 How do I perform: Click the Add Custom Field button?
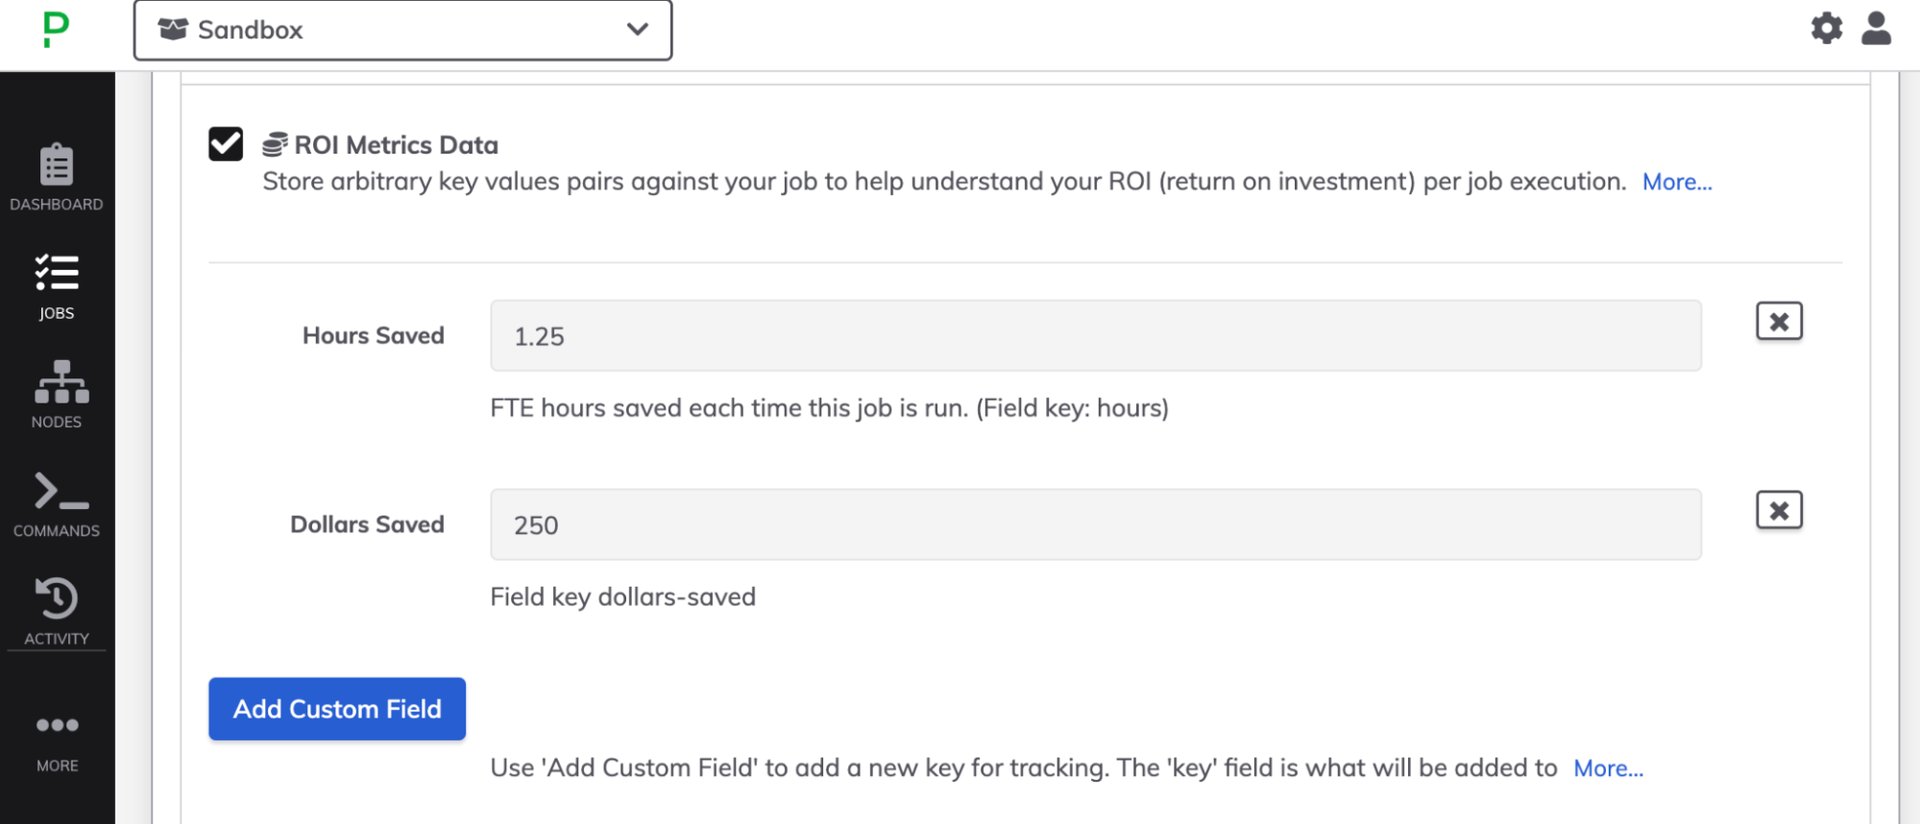336,709
